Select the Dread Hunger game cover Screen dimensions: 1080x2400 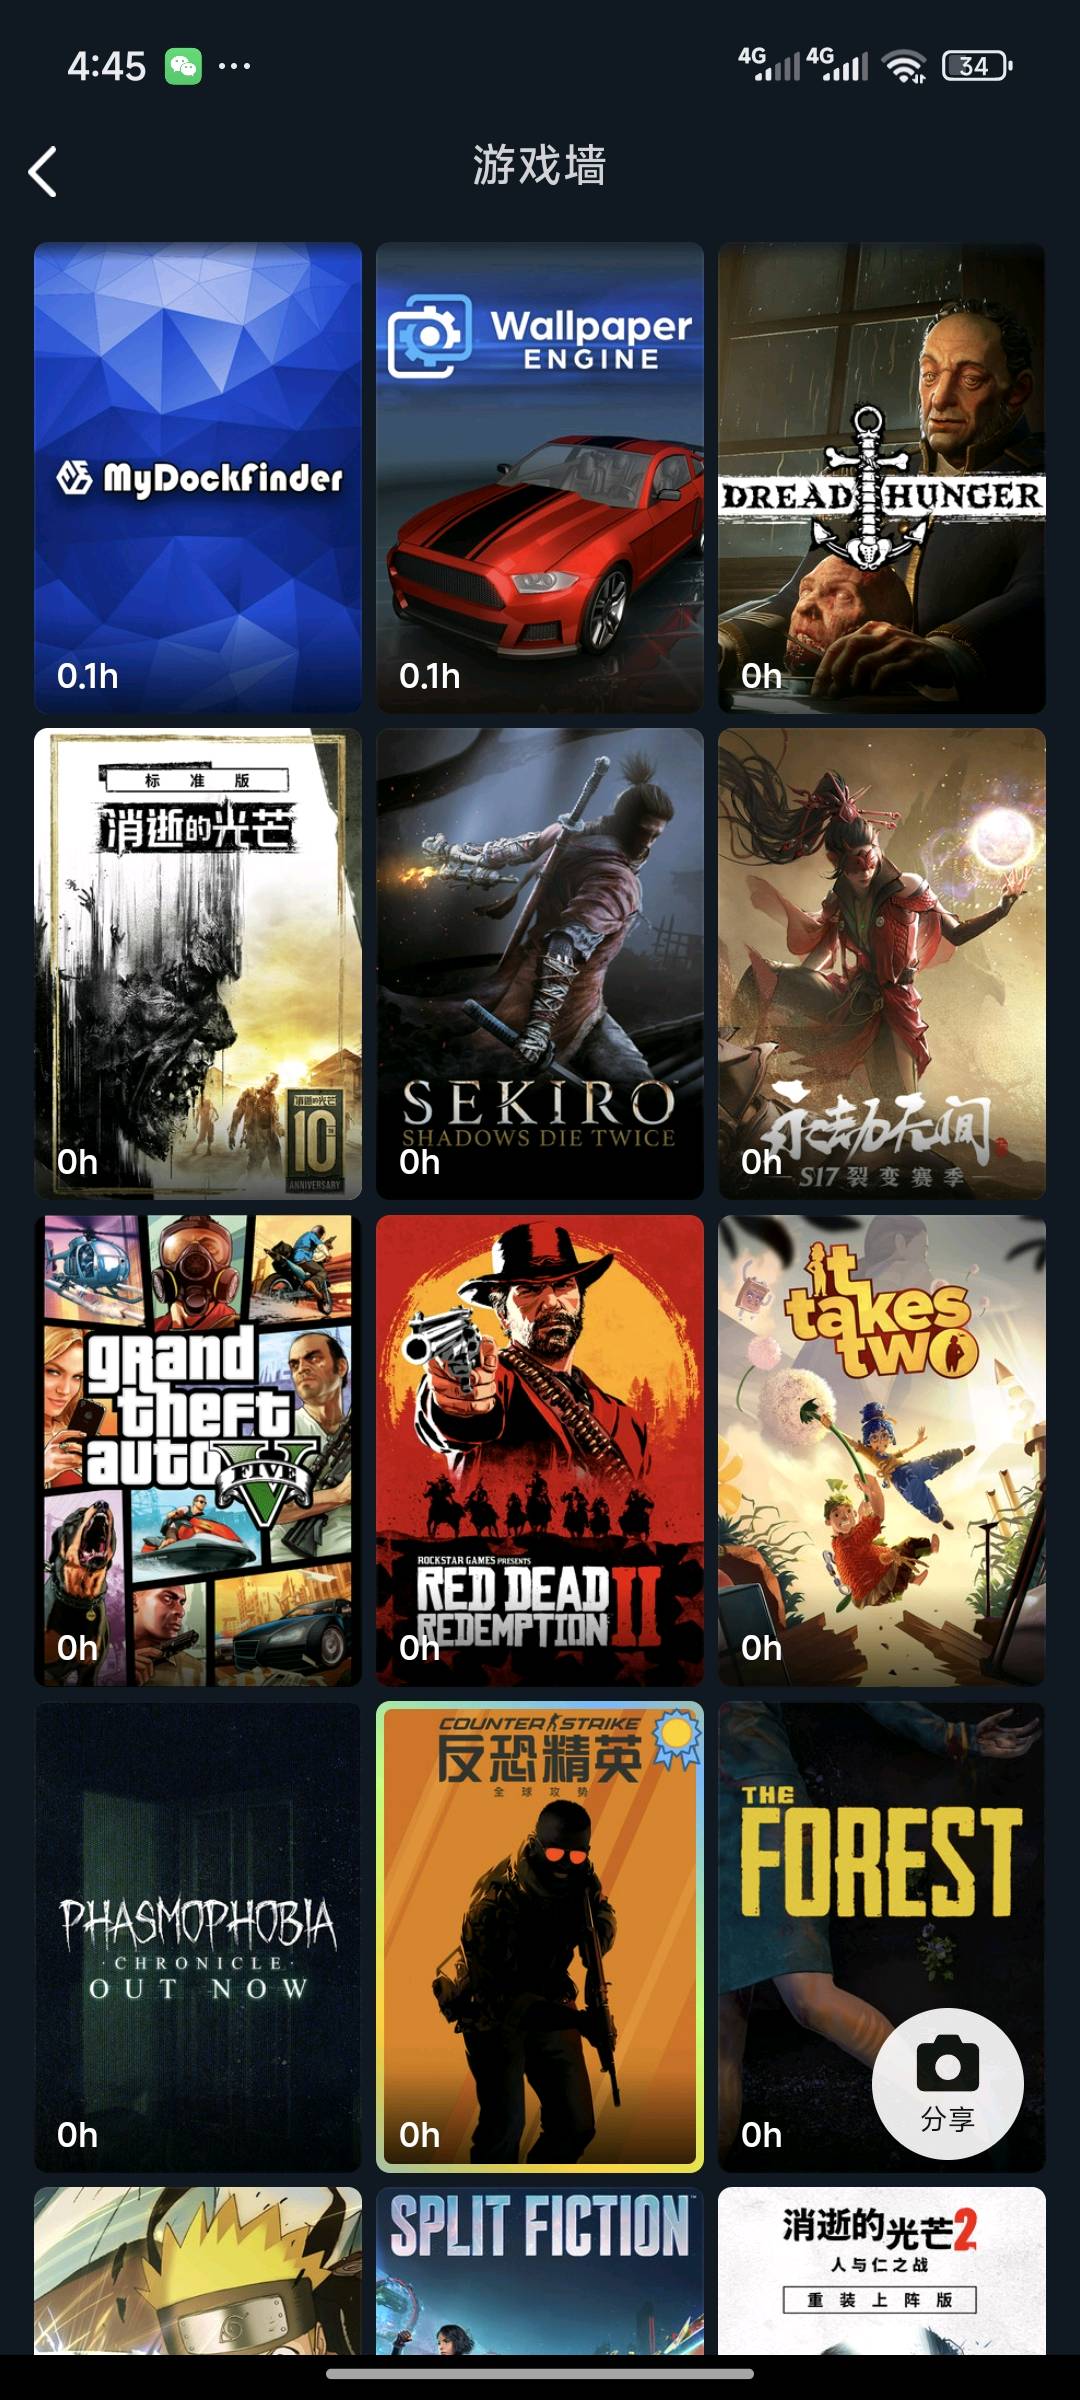coord(882,478)
